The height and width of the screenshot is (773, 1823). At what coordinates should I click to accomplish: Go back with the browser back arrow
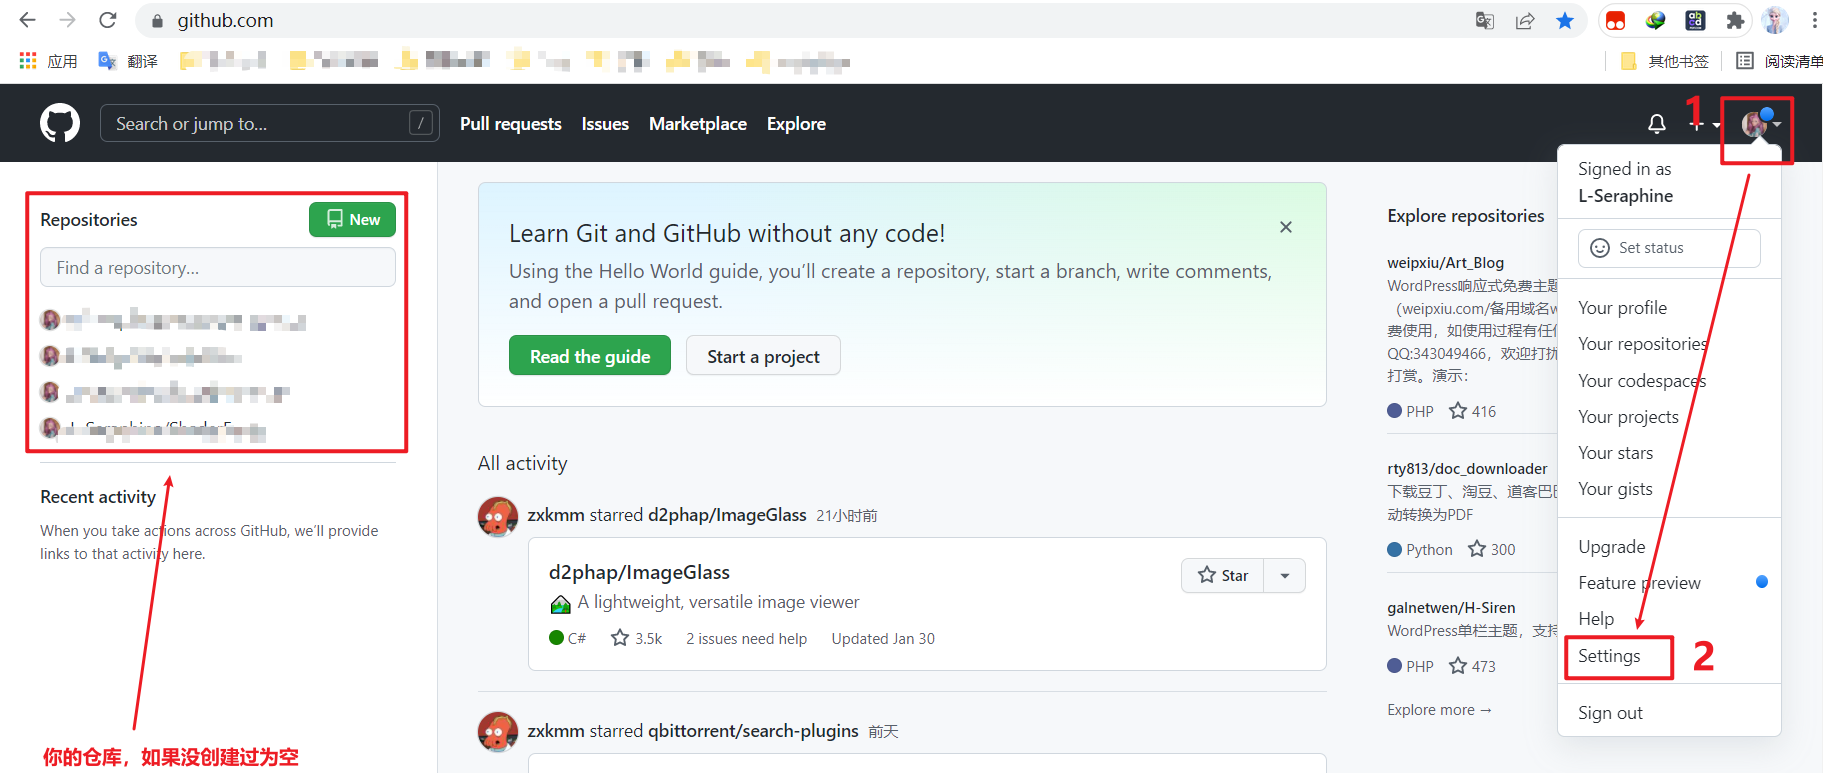pos(28,20)
